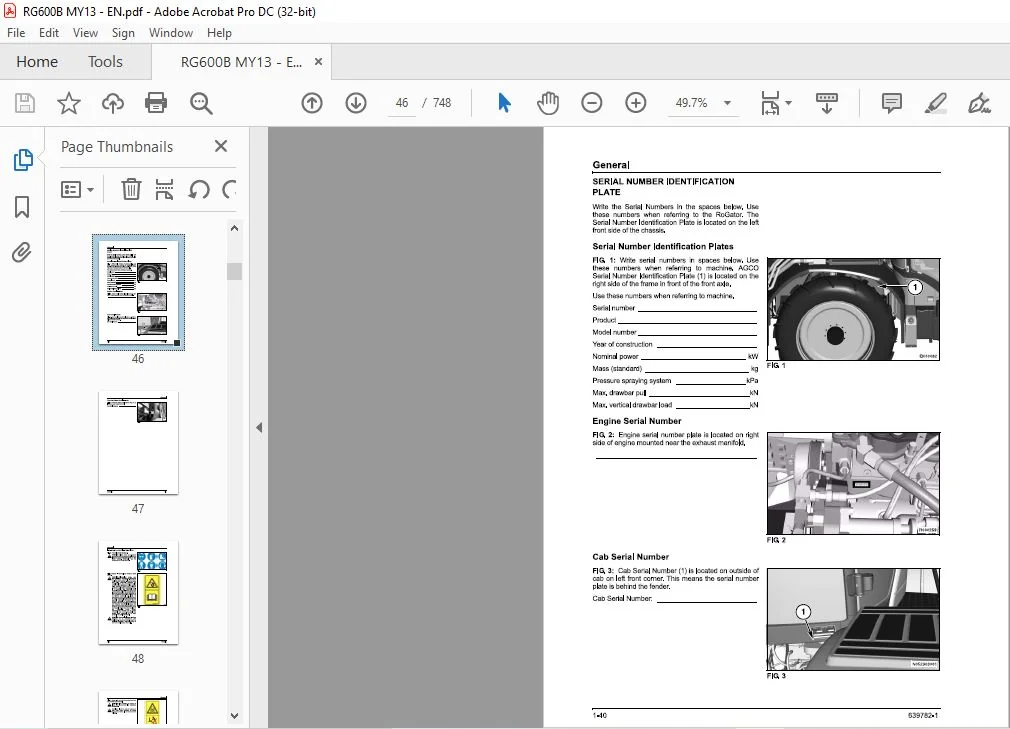Click 'Serial Number Identification Plates' heading
The image size is (1010, 729).
(663, 247)
